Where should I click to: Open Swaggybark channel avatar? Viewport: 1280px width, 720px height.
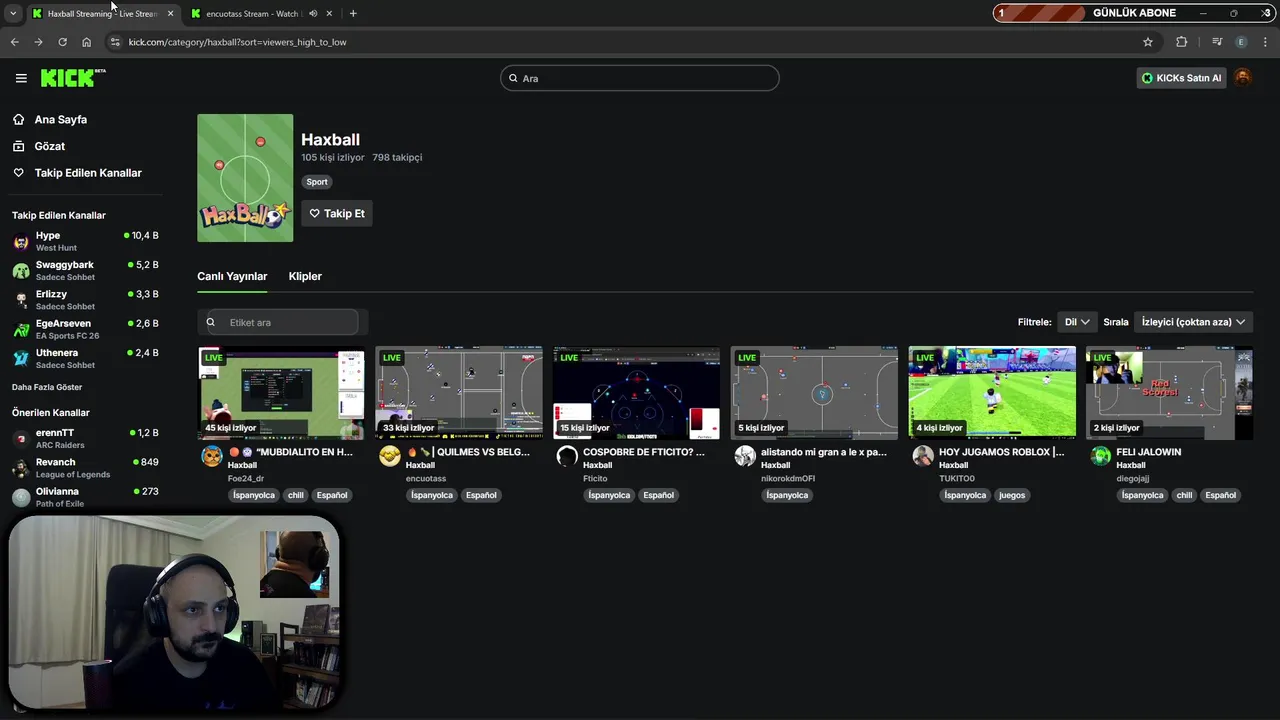point(21,270)
